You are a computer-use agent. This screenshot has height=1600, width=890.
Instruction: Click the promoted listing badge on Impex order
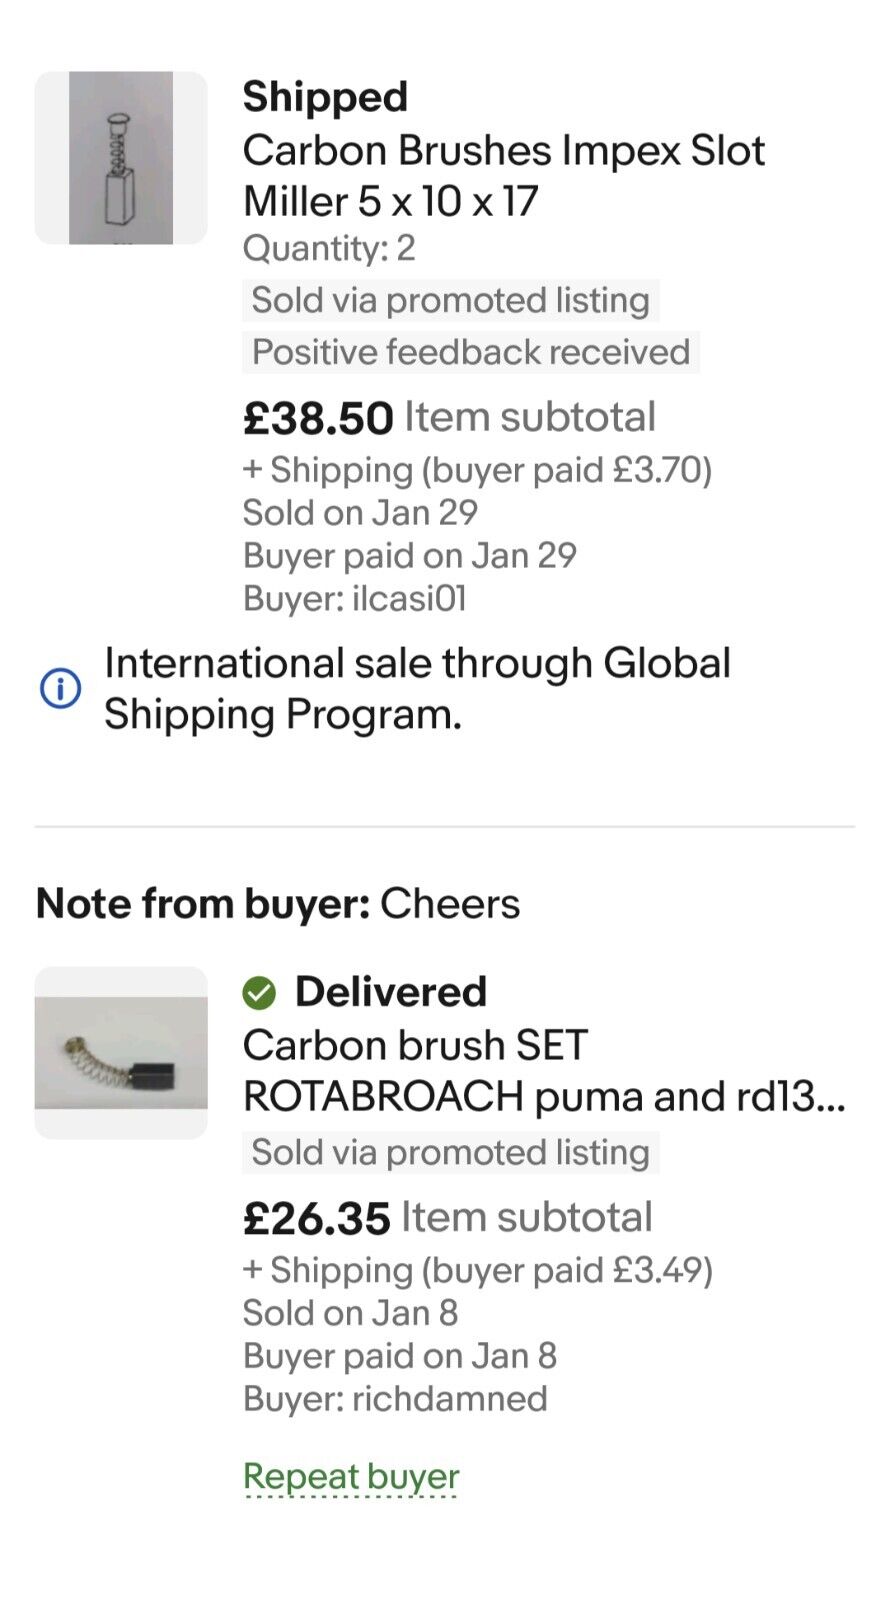(450, 300)
